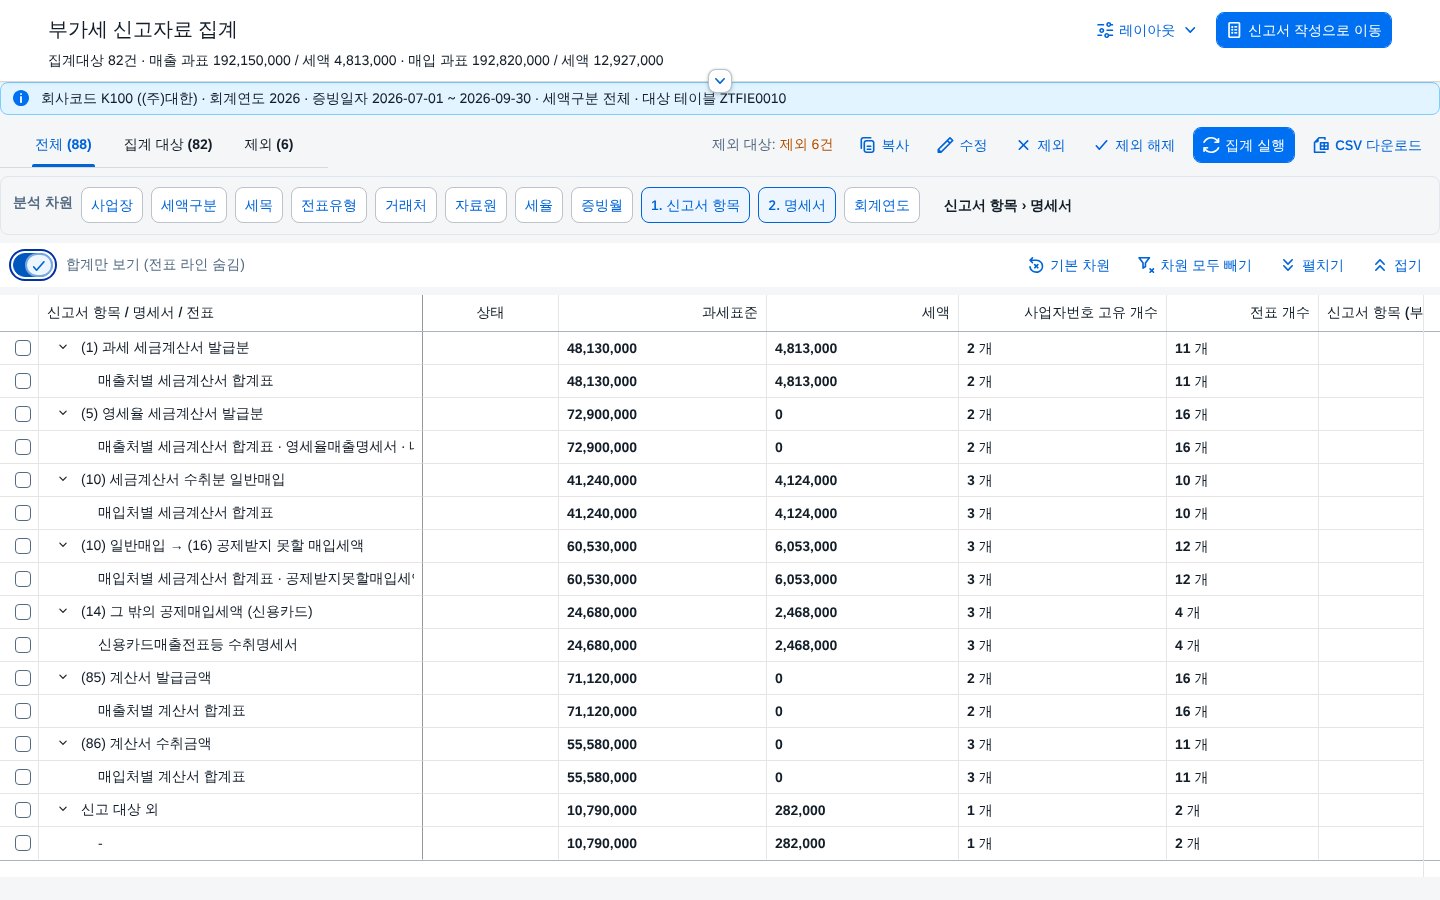Check the (5) 영세율 세금계산서 발급분 checkbox

click(23, 414)
